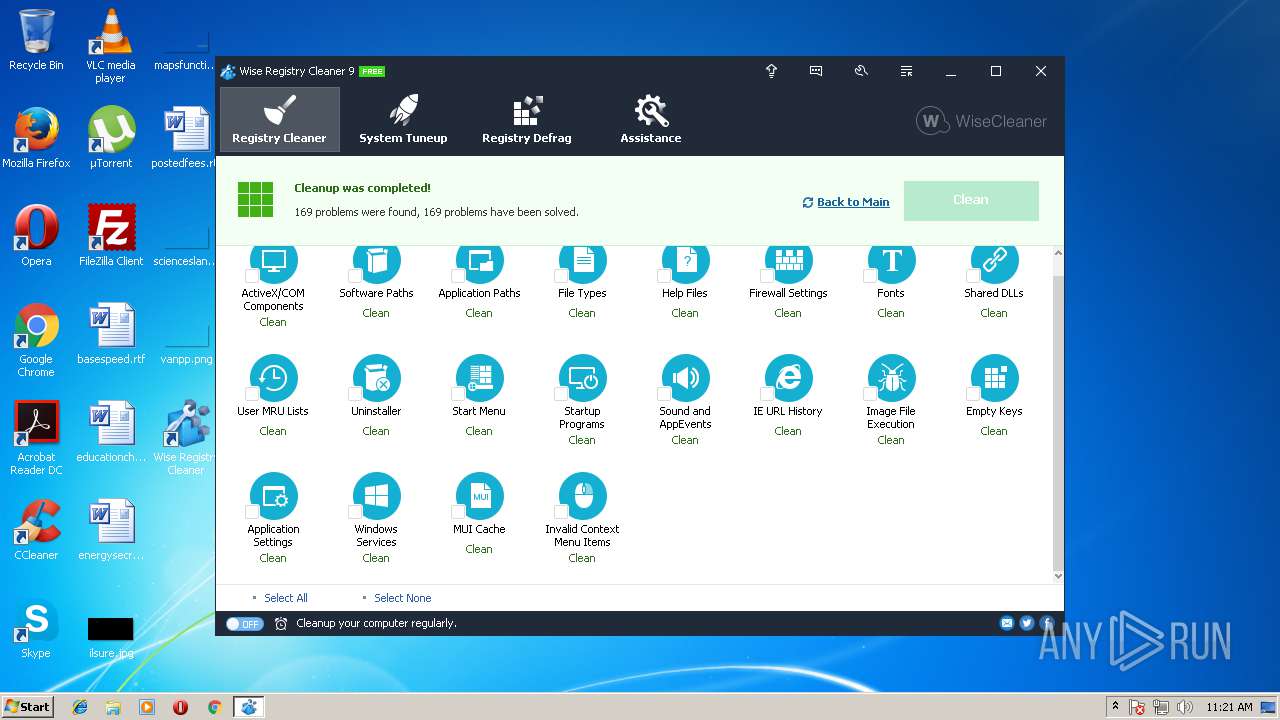This screenshot has height=720, width=1280.
Task: Click the Startup Programs icon
Action: 582,378
